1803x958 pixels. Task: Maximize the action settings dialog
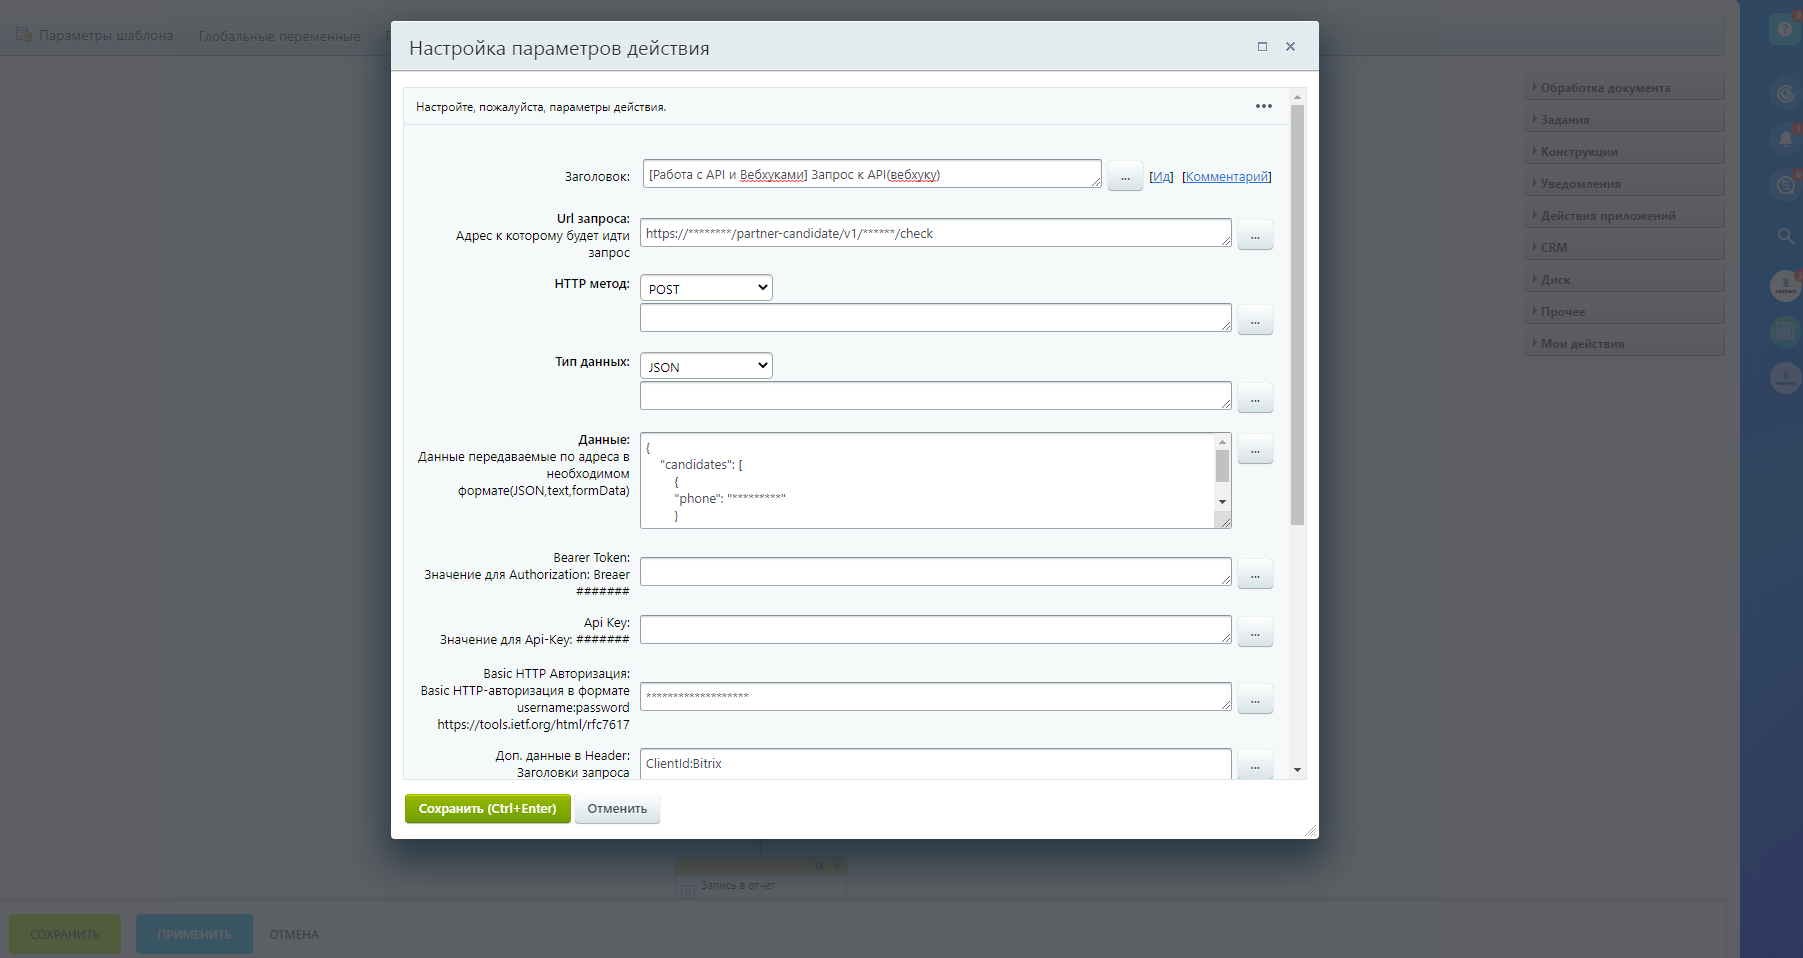click(1262, 47)
